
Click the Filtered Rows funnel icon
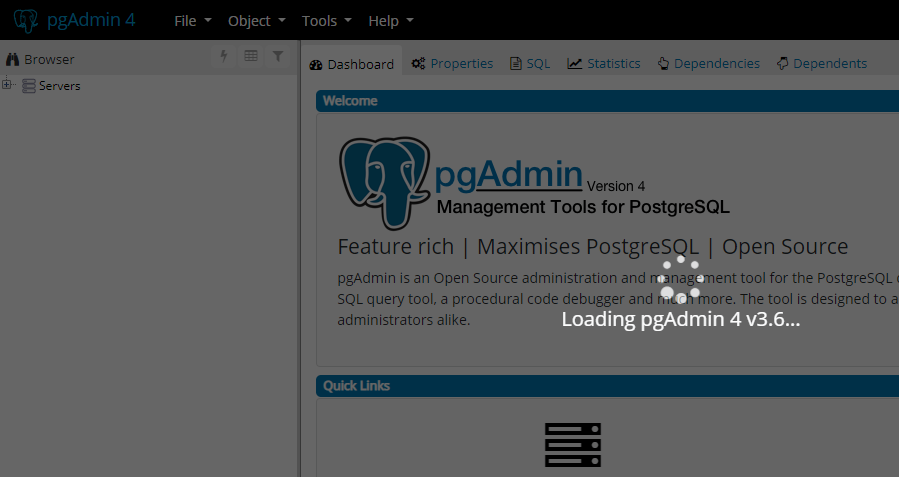pos(278,57)
